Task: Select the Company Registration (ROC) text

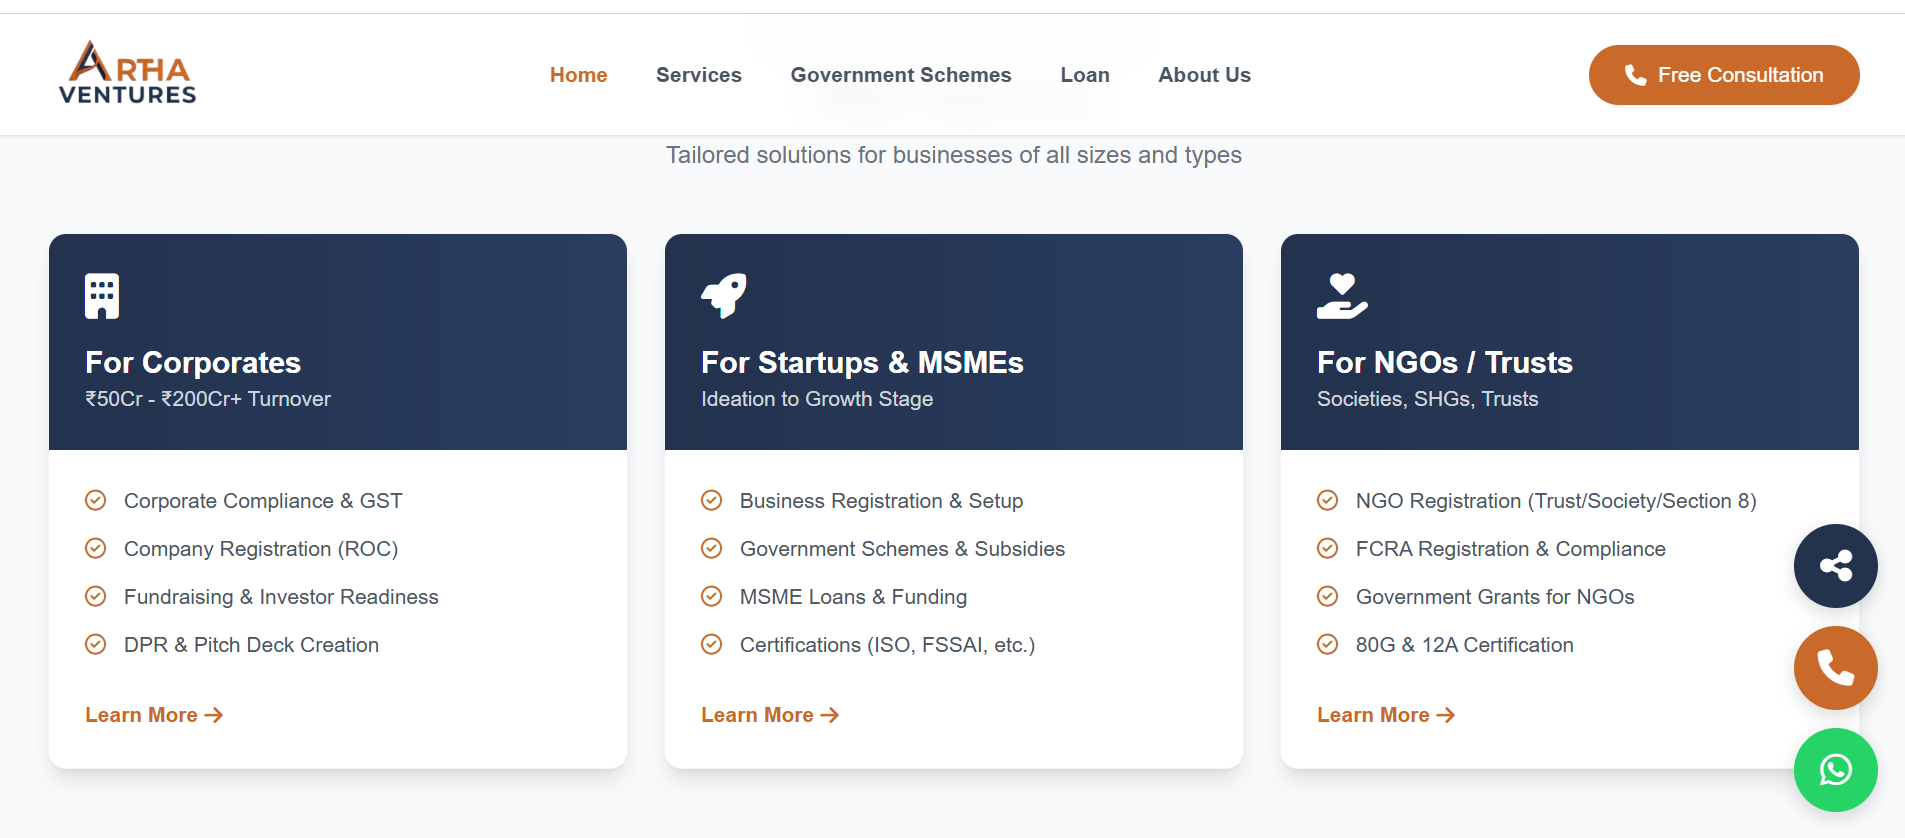Action: (261, 549)
